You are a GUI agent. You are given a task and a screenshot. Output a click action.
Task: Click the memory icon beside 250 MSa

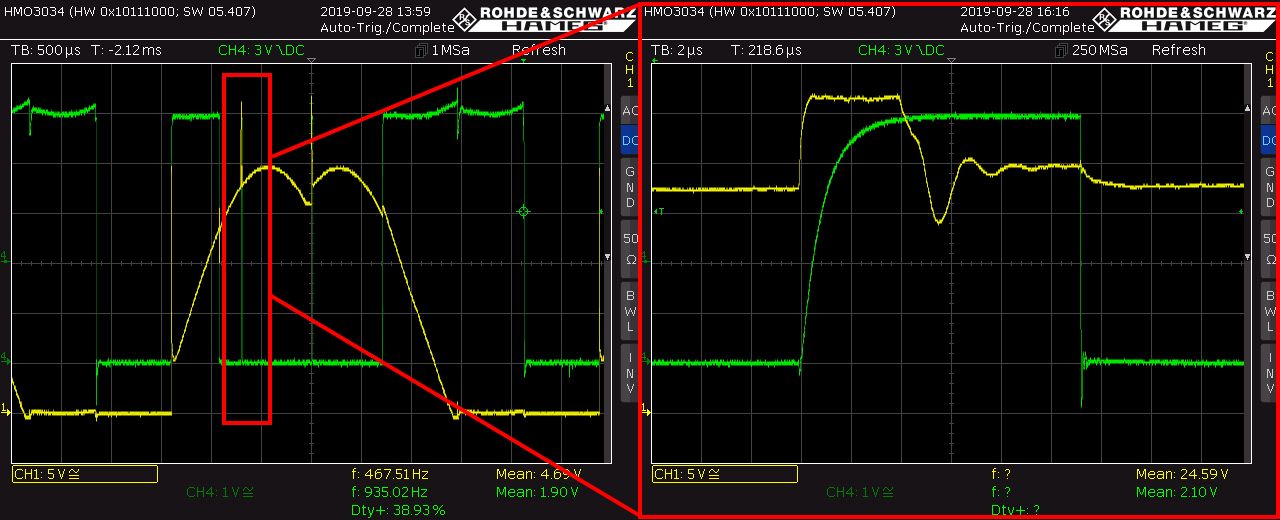[1061, 50]
